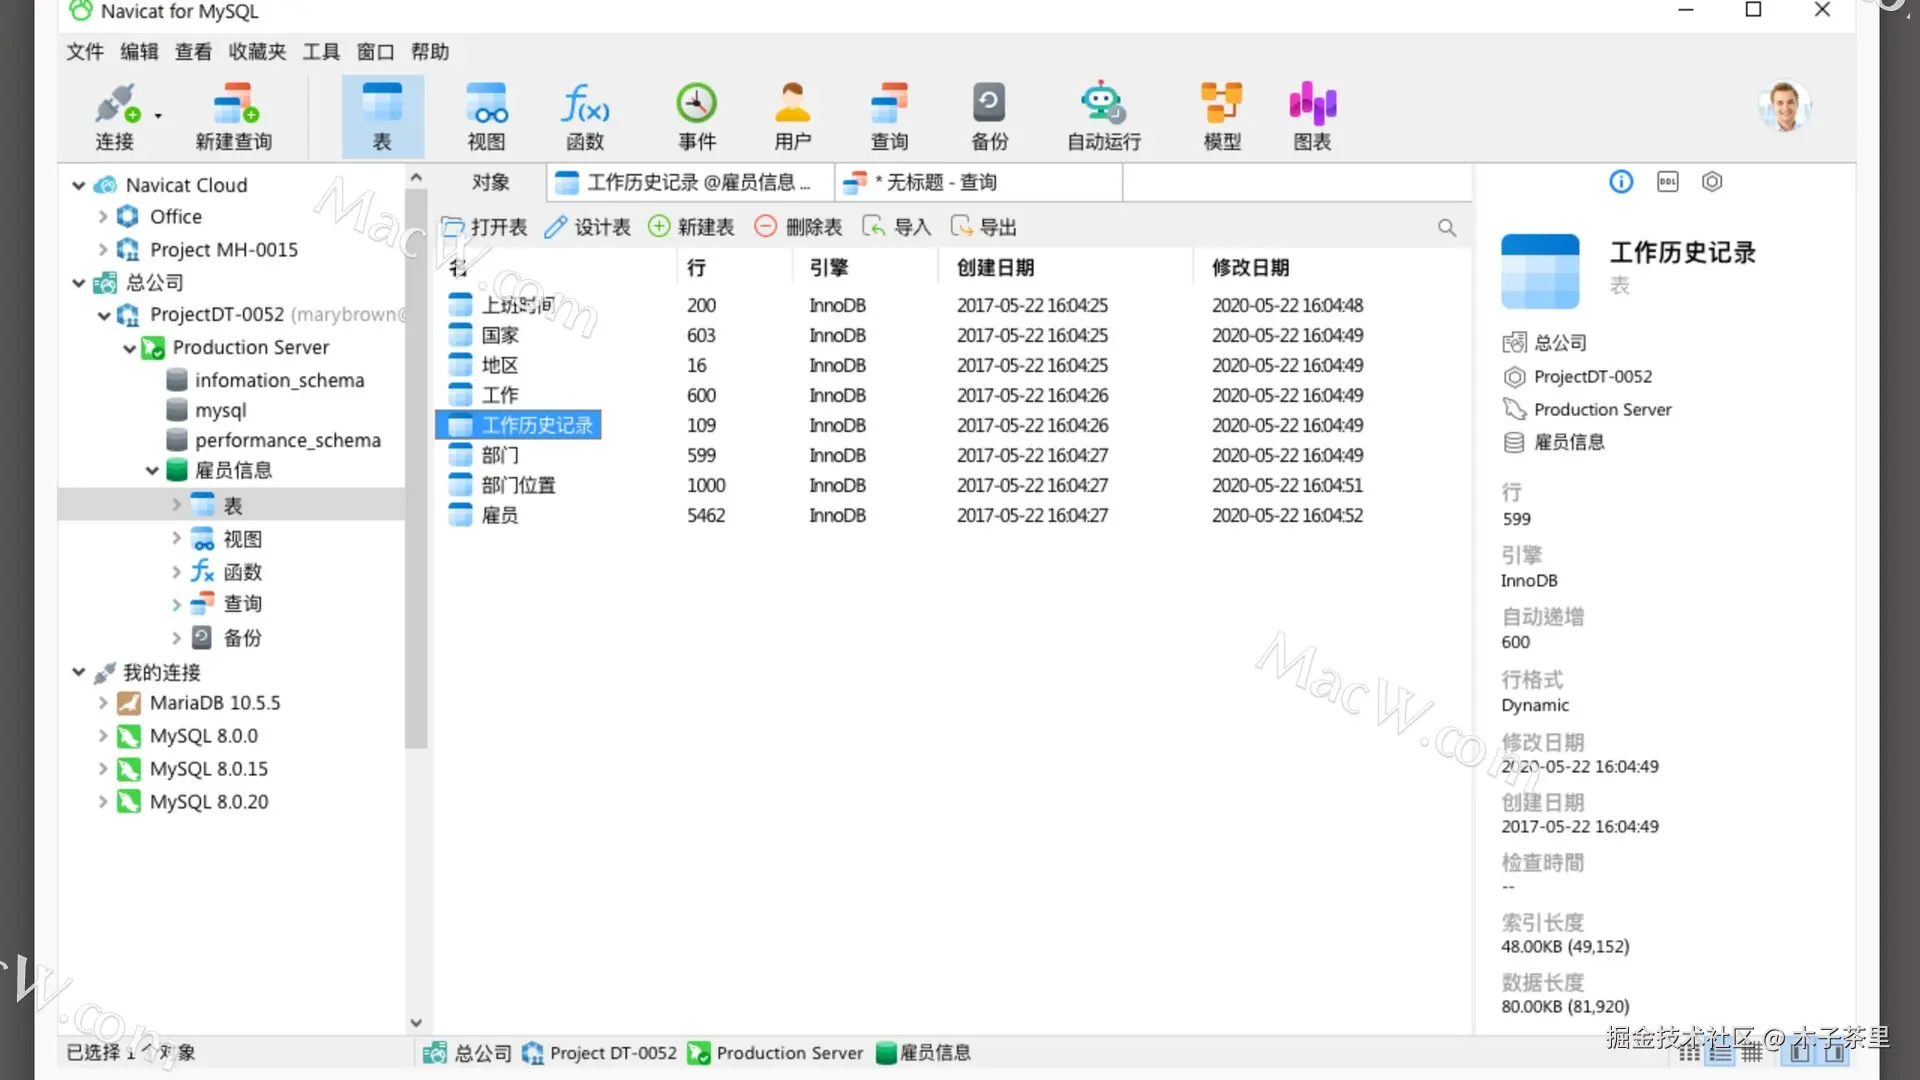
Task: Expand the Office tree node
Action: pyautogui.click(x=103, y=217)
